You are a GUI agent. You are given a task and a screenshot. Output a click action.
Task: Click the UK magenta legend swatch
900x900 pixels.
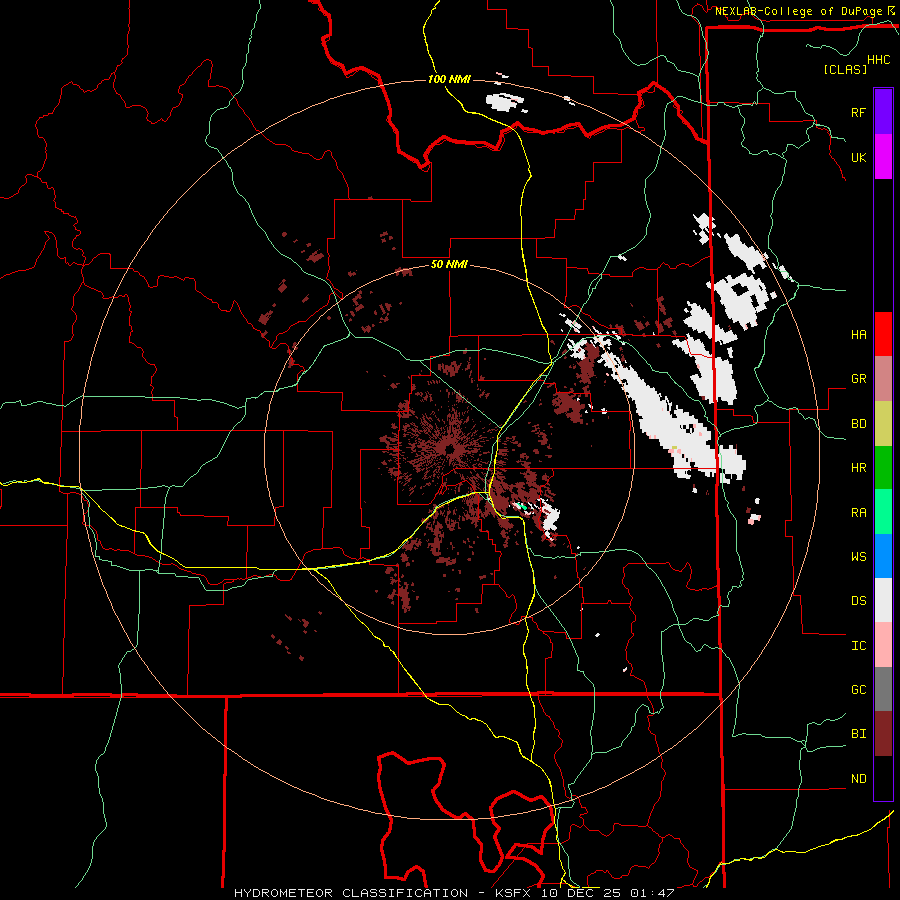(x=883, y=157)
